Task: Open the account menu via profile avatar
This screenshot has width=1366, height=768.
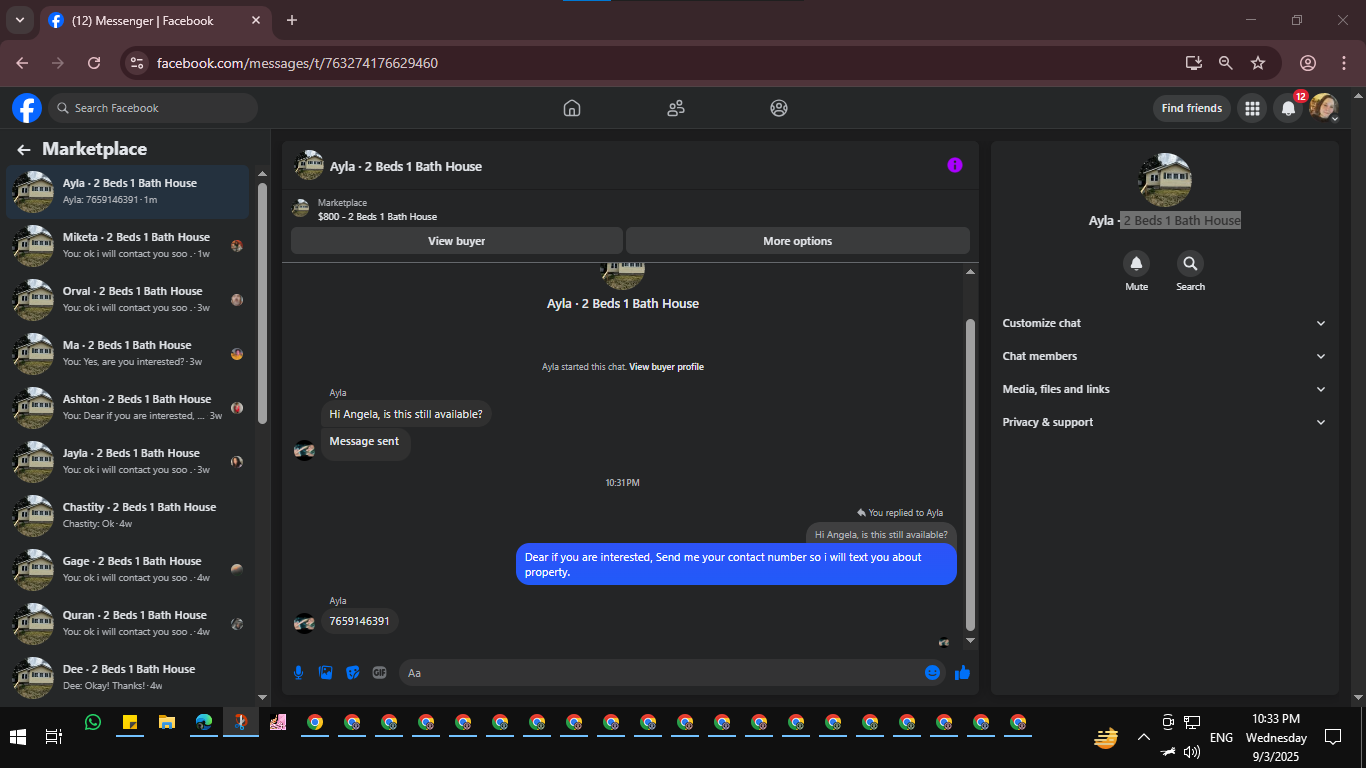Action: coord(1324,108)
